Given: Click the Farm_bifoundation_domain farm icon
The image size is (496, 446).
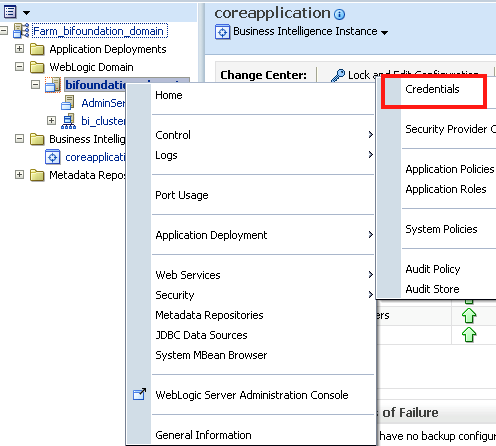Looking at the screenshot, I should 21,31.
